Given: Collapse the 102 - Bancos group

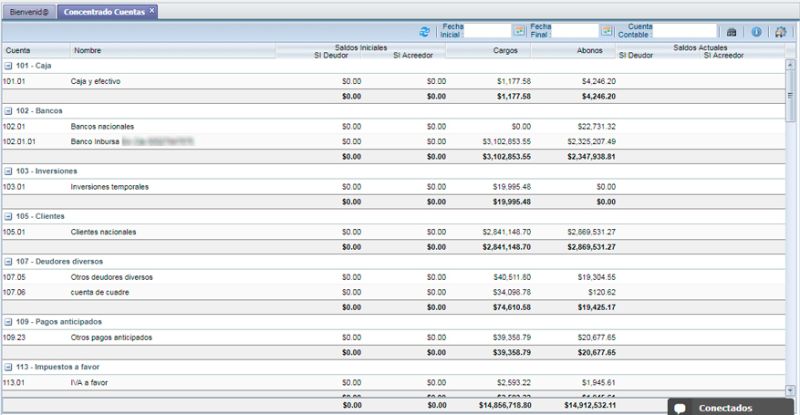Looking at the screenshot, I should [x=8, y=111].
